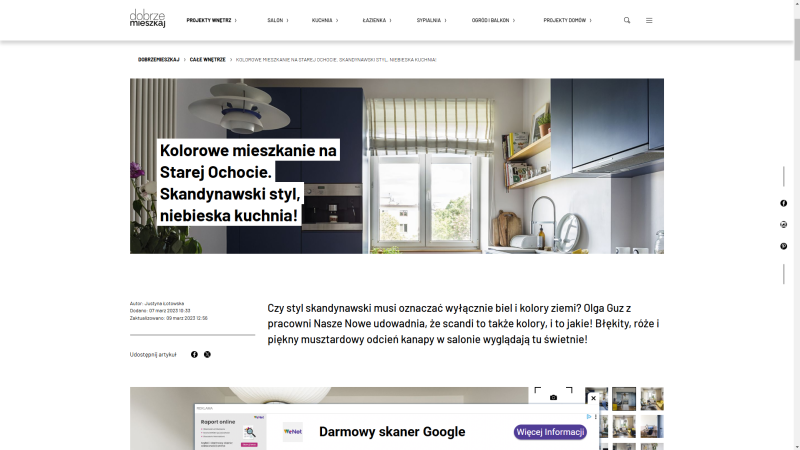Open gallery camera icon above thumbnails
Screen dimensions: 800x450
coord(553,397)
